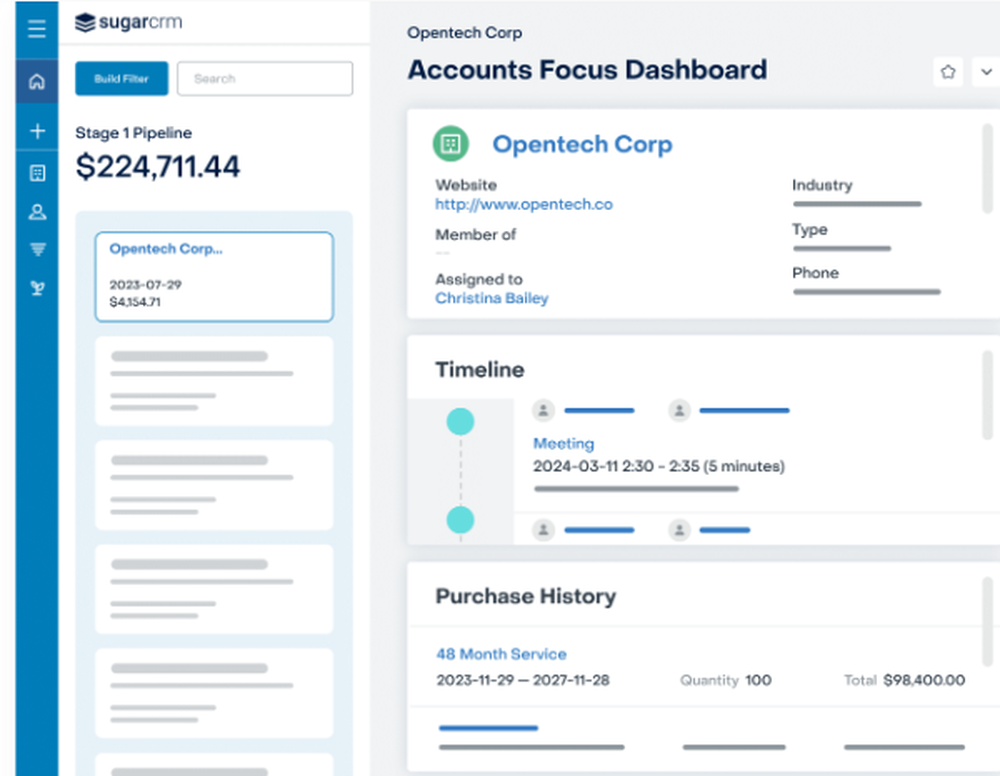Expand the dashboard options chevron
Viewport: 1000px width, 776px height.
tap(986, 72)
